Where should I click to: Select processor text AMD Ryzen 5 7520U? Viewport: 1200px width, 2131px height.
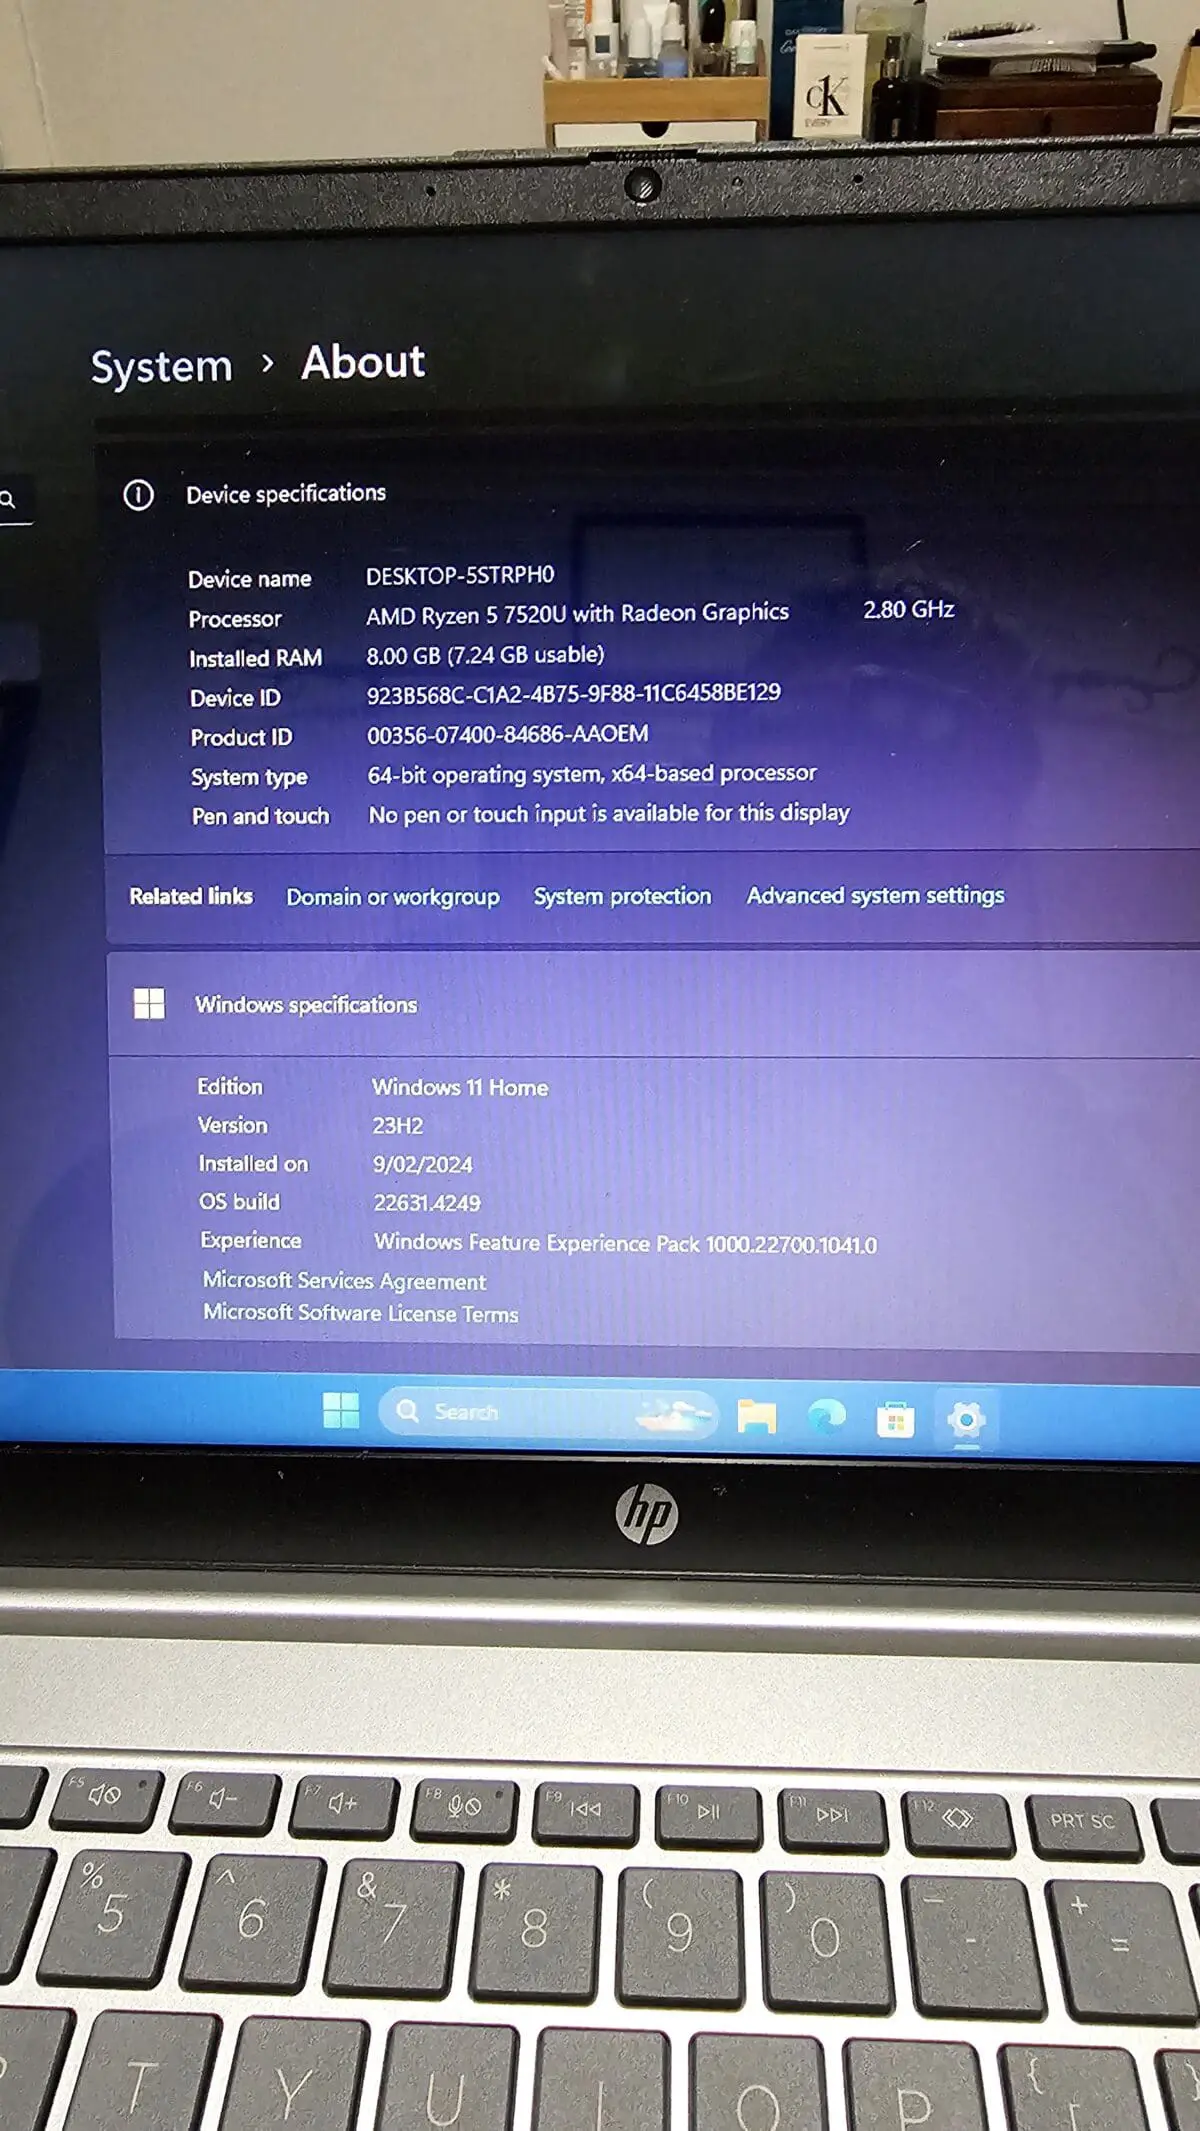pyautogui.click(x=577, y=614)
